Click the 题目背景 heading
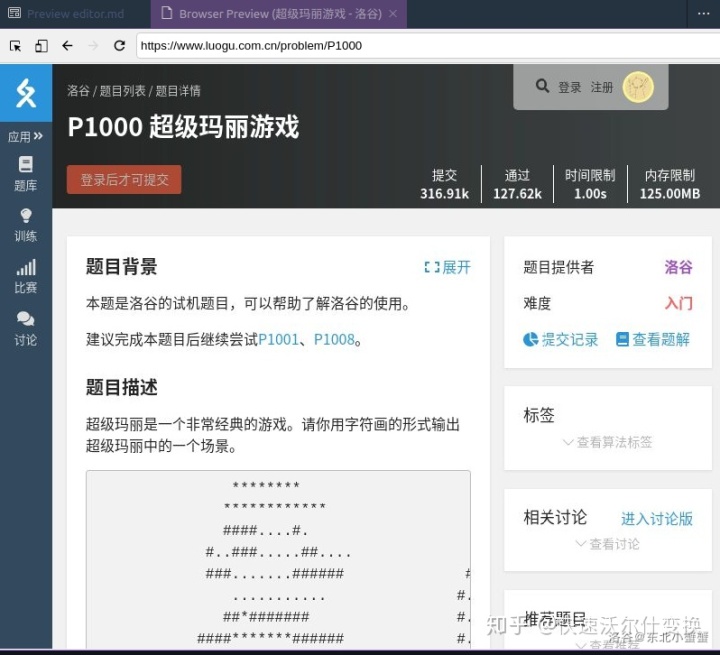The height and width of the screenshot is (655, 720). point(121,266)
